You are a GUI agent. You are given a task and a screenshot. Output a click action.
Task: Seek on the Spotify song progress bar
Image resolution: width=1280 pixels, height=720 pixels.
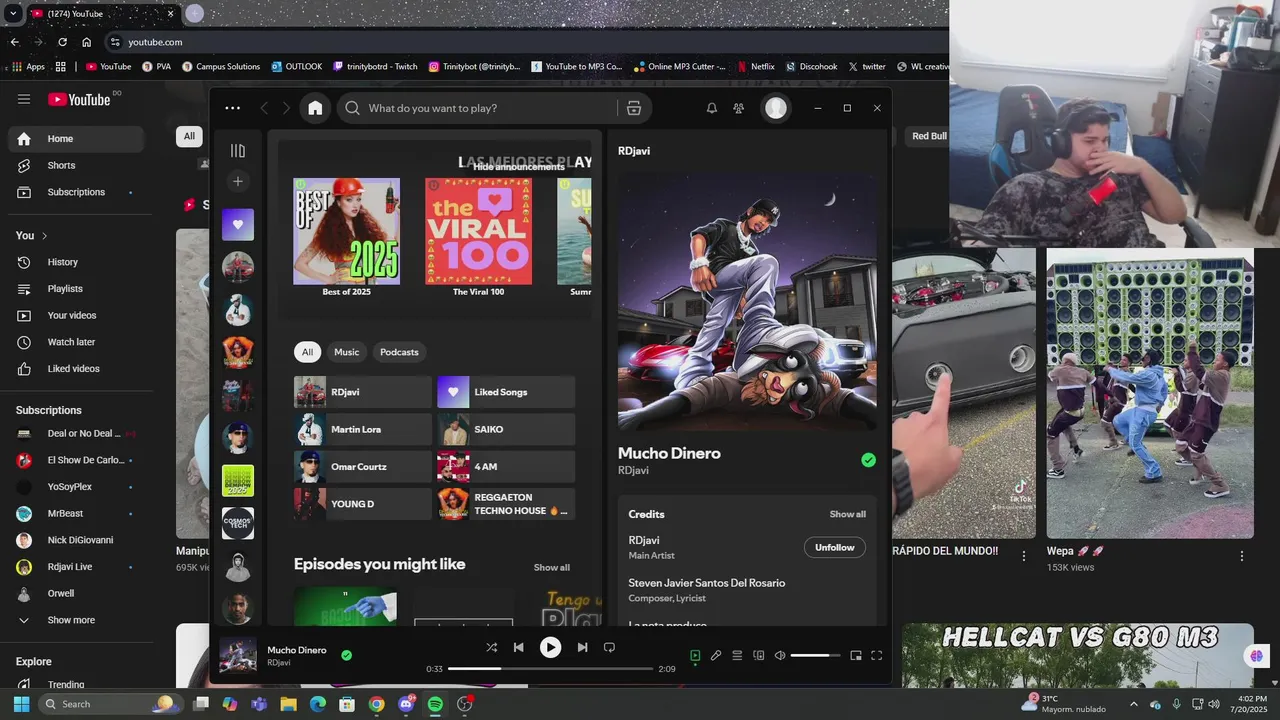[550, 668]
